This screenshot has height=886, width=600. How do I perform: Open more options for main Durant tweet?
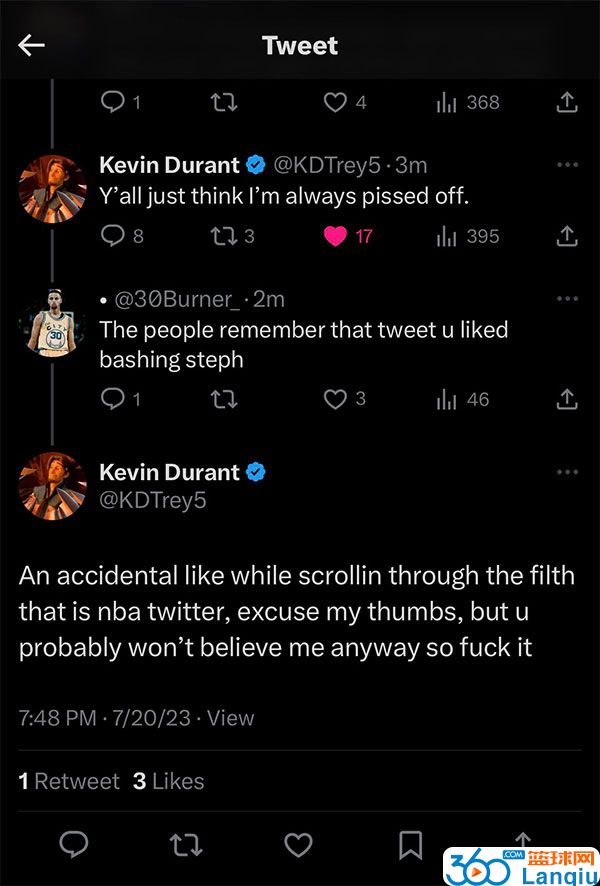(567, 472)
